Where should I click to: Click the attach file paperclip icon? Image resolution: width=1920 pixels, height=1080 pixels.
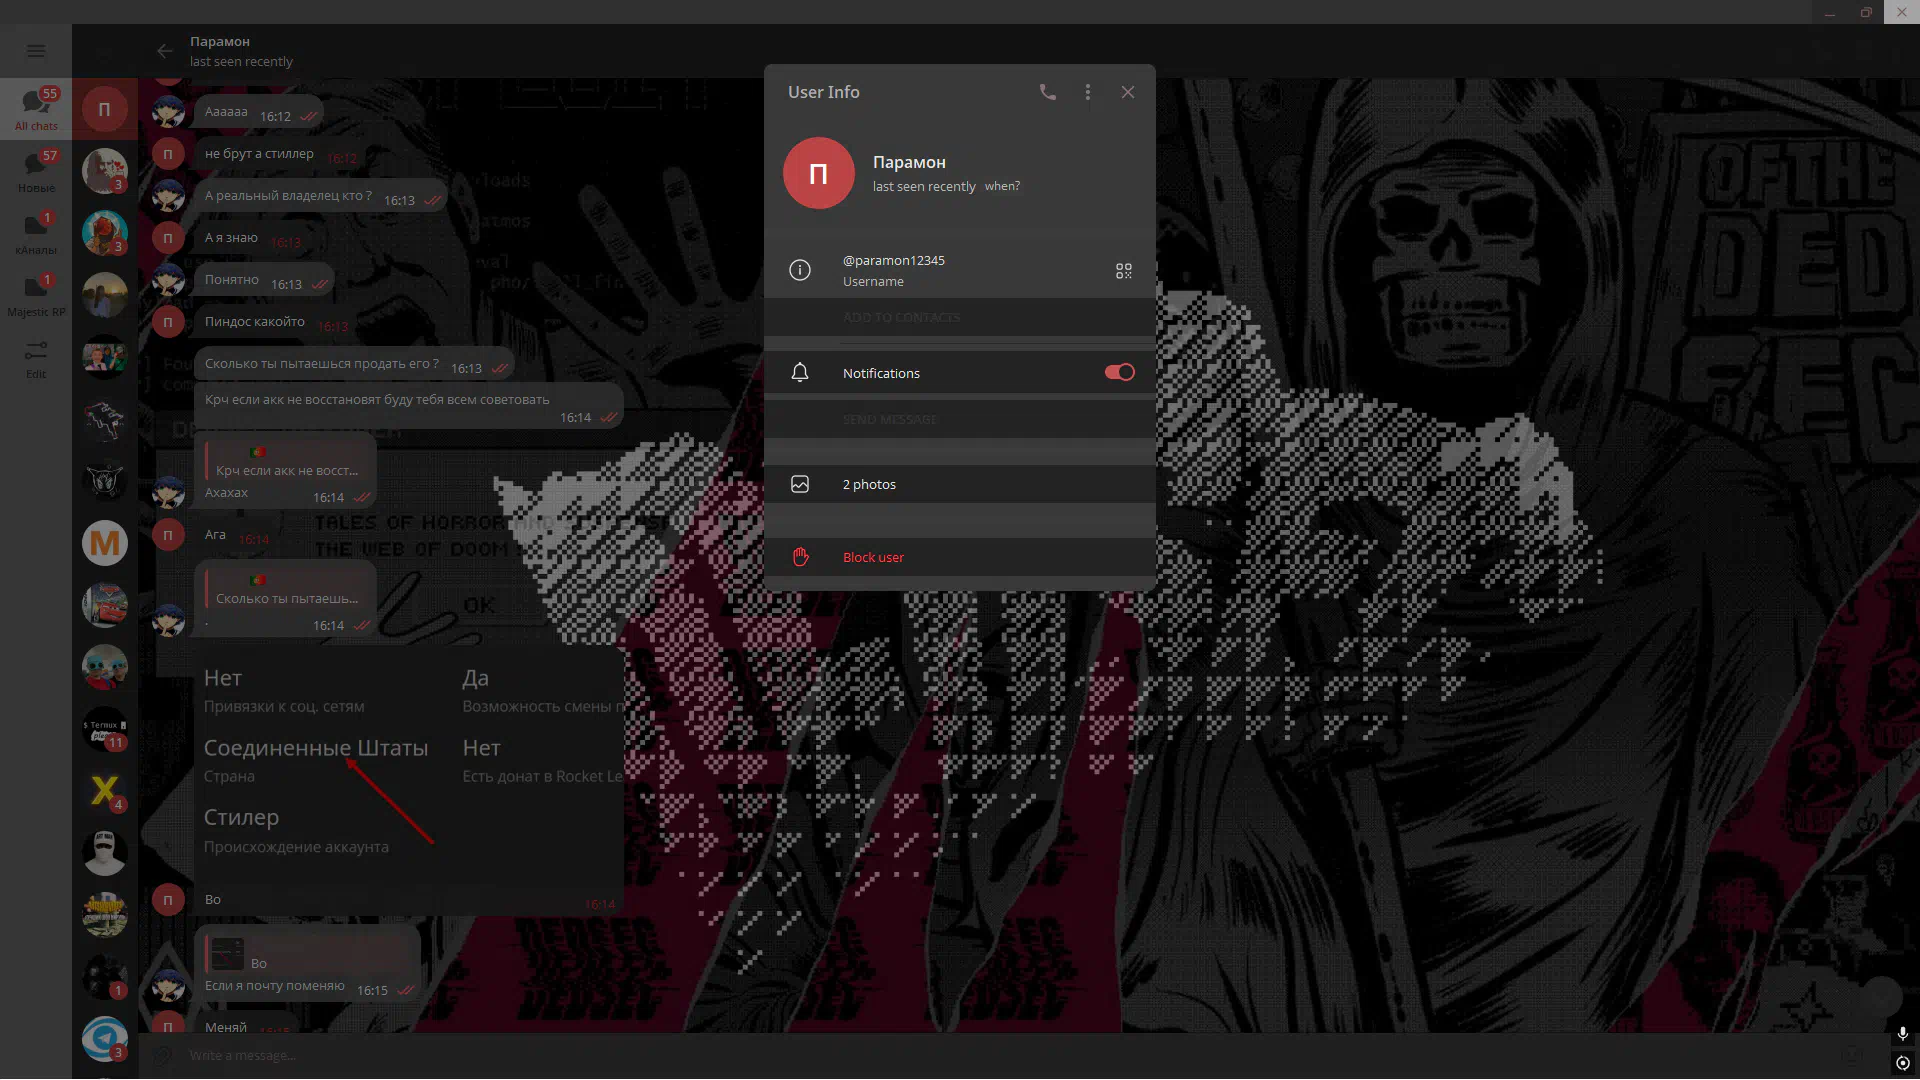point(160,1055)
